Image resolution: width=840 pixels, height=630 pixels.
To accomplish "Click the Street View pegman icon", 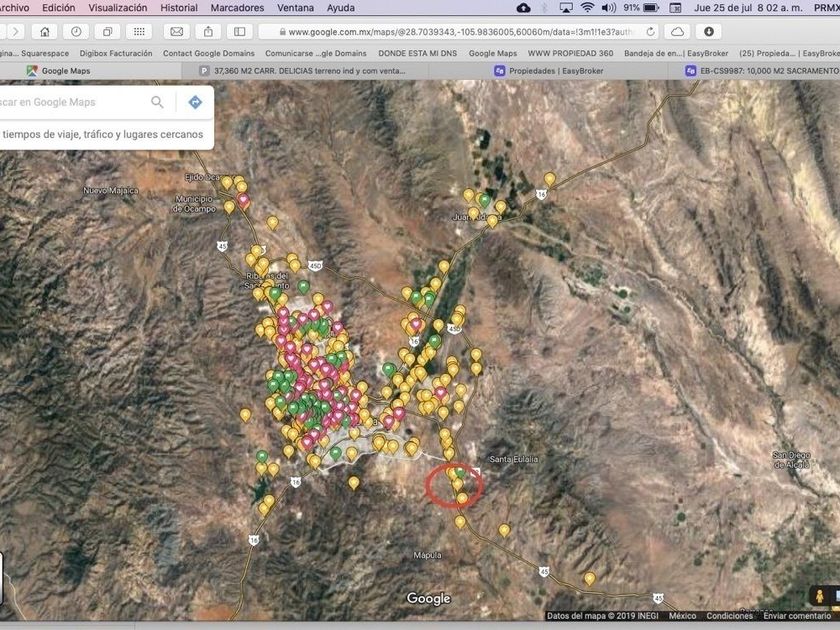I will coord(820,597).
